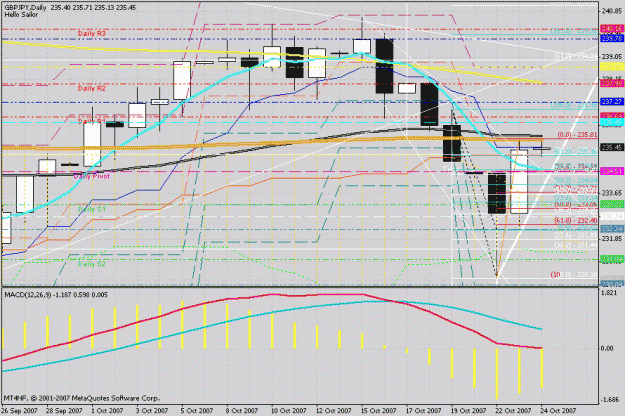Click the 231.85 price axis value
625x416 pixels.
612,238
